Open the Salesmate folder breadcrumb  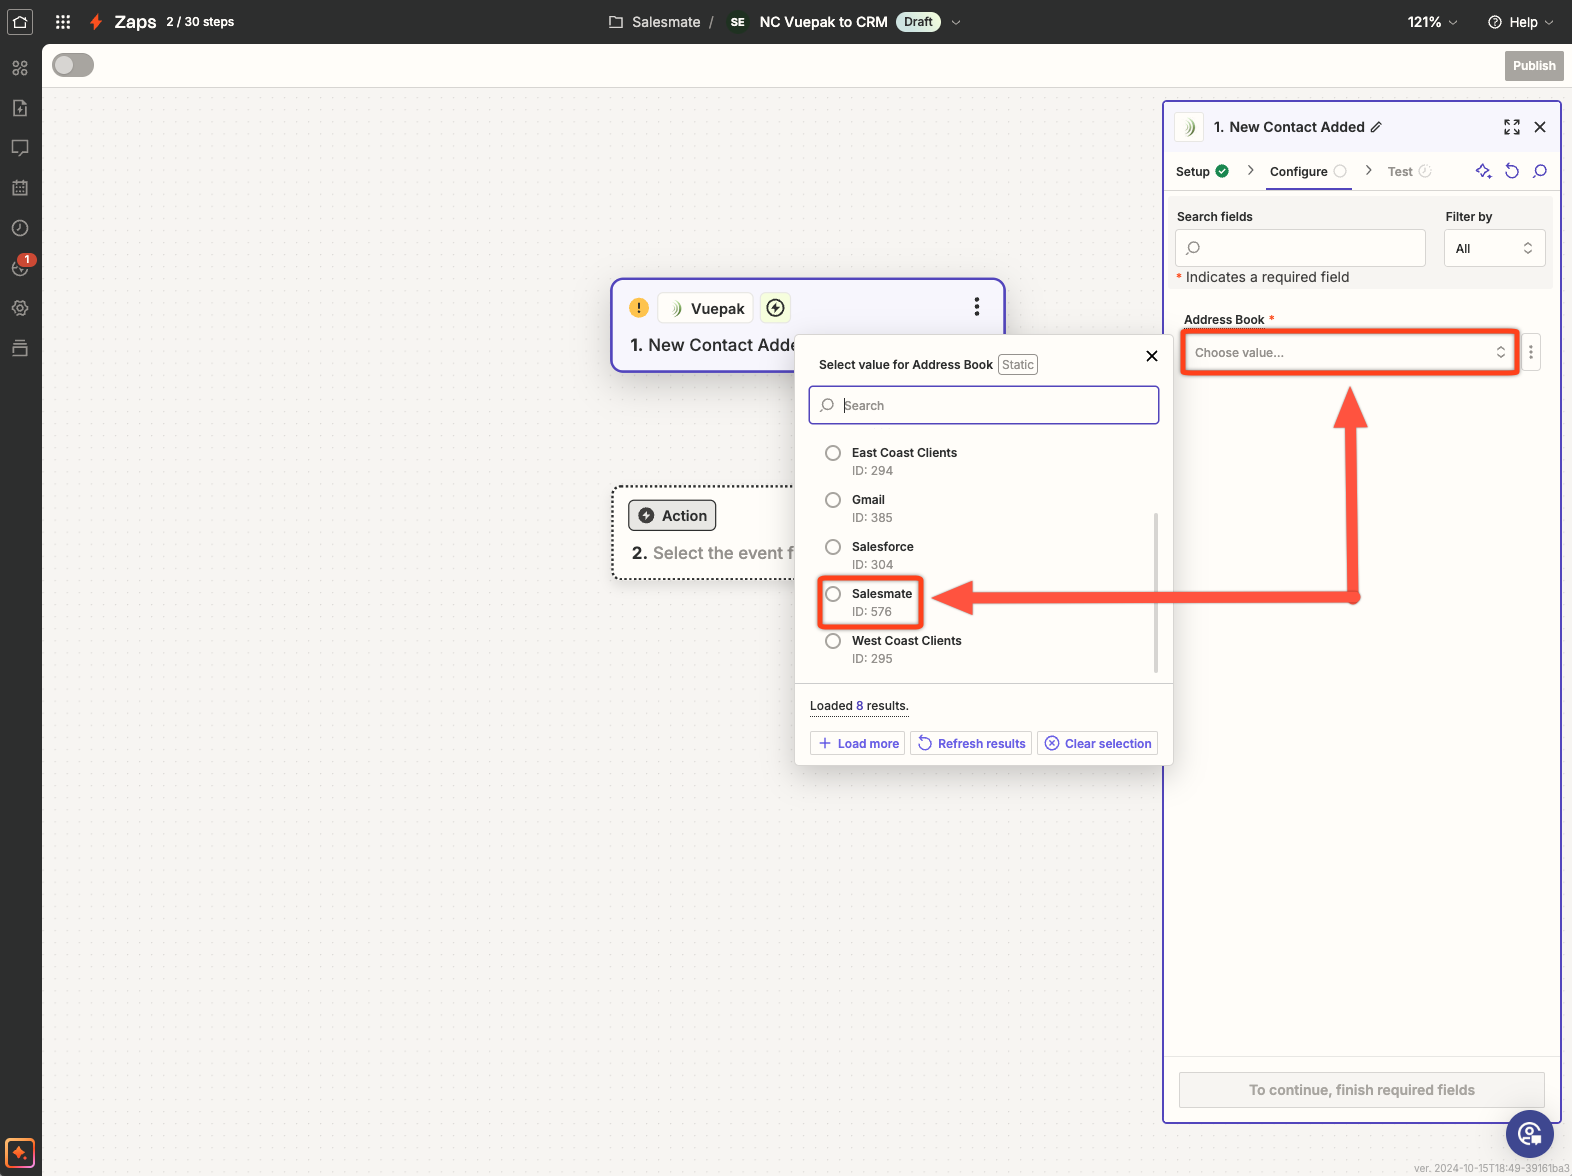[654, 22]
